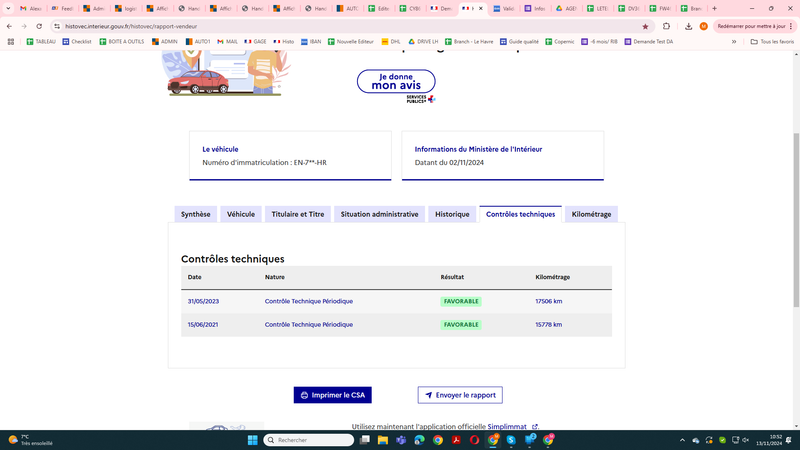Open the Titulaire et Titre tab
The height and width of the screenshot is (450, 800).
click(x=297, y=214)
